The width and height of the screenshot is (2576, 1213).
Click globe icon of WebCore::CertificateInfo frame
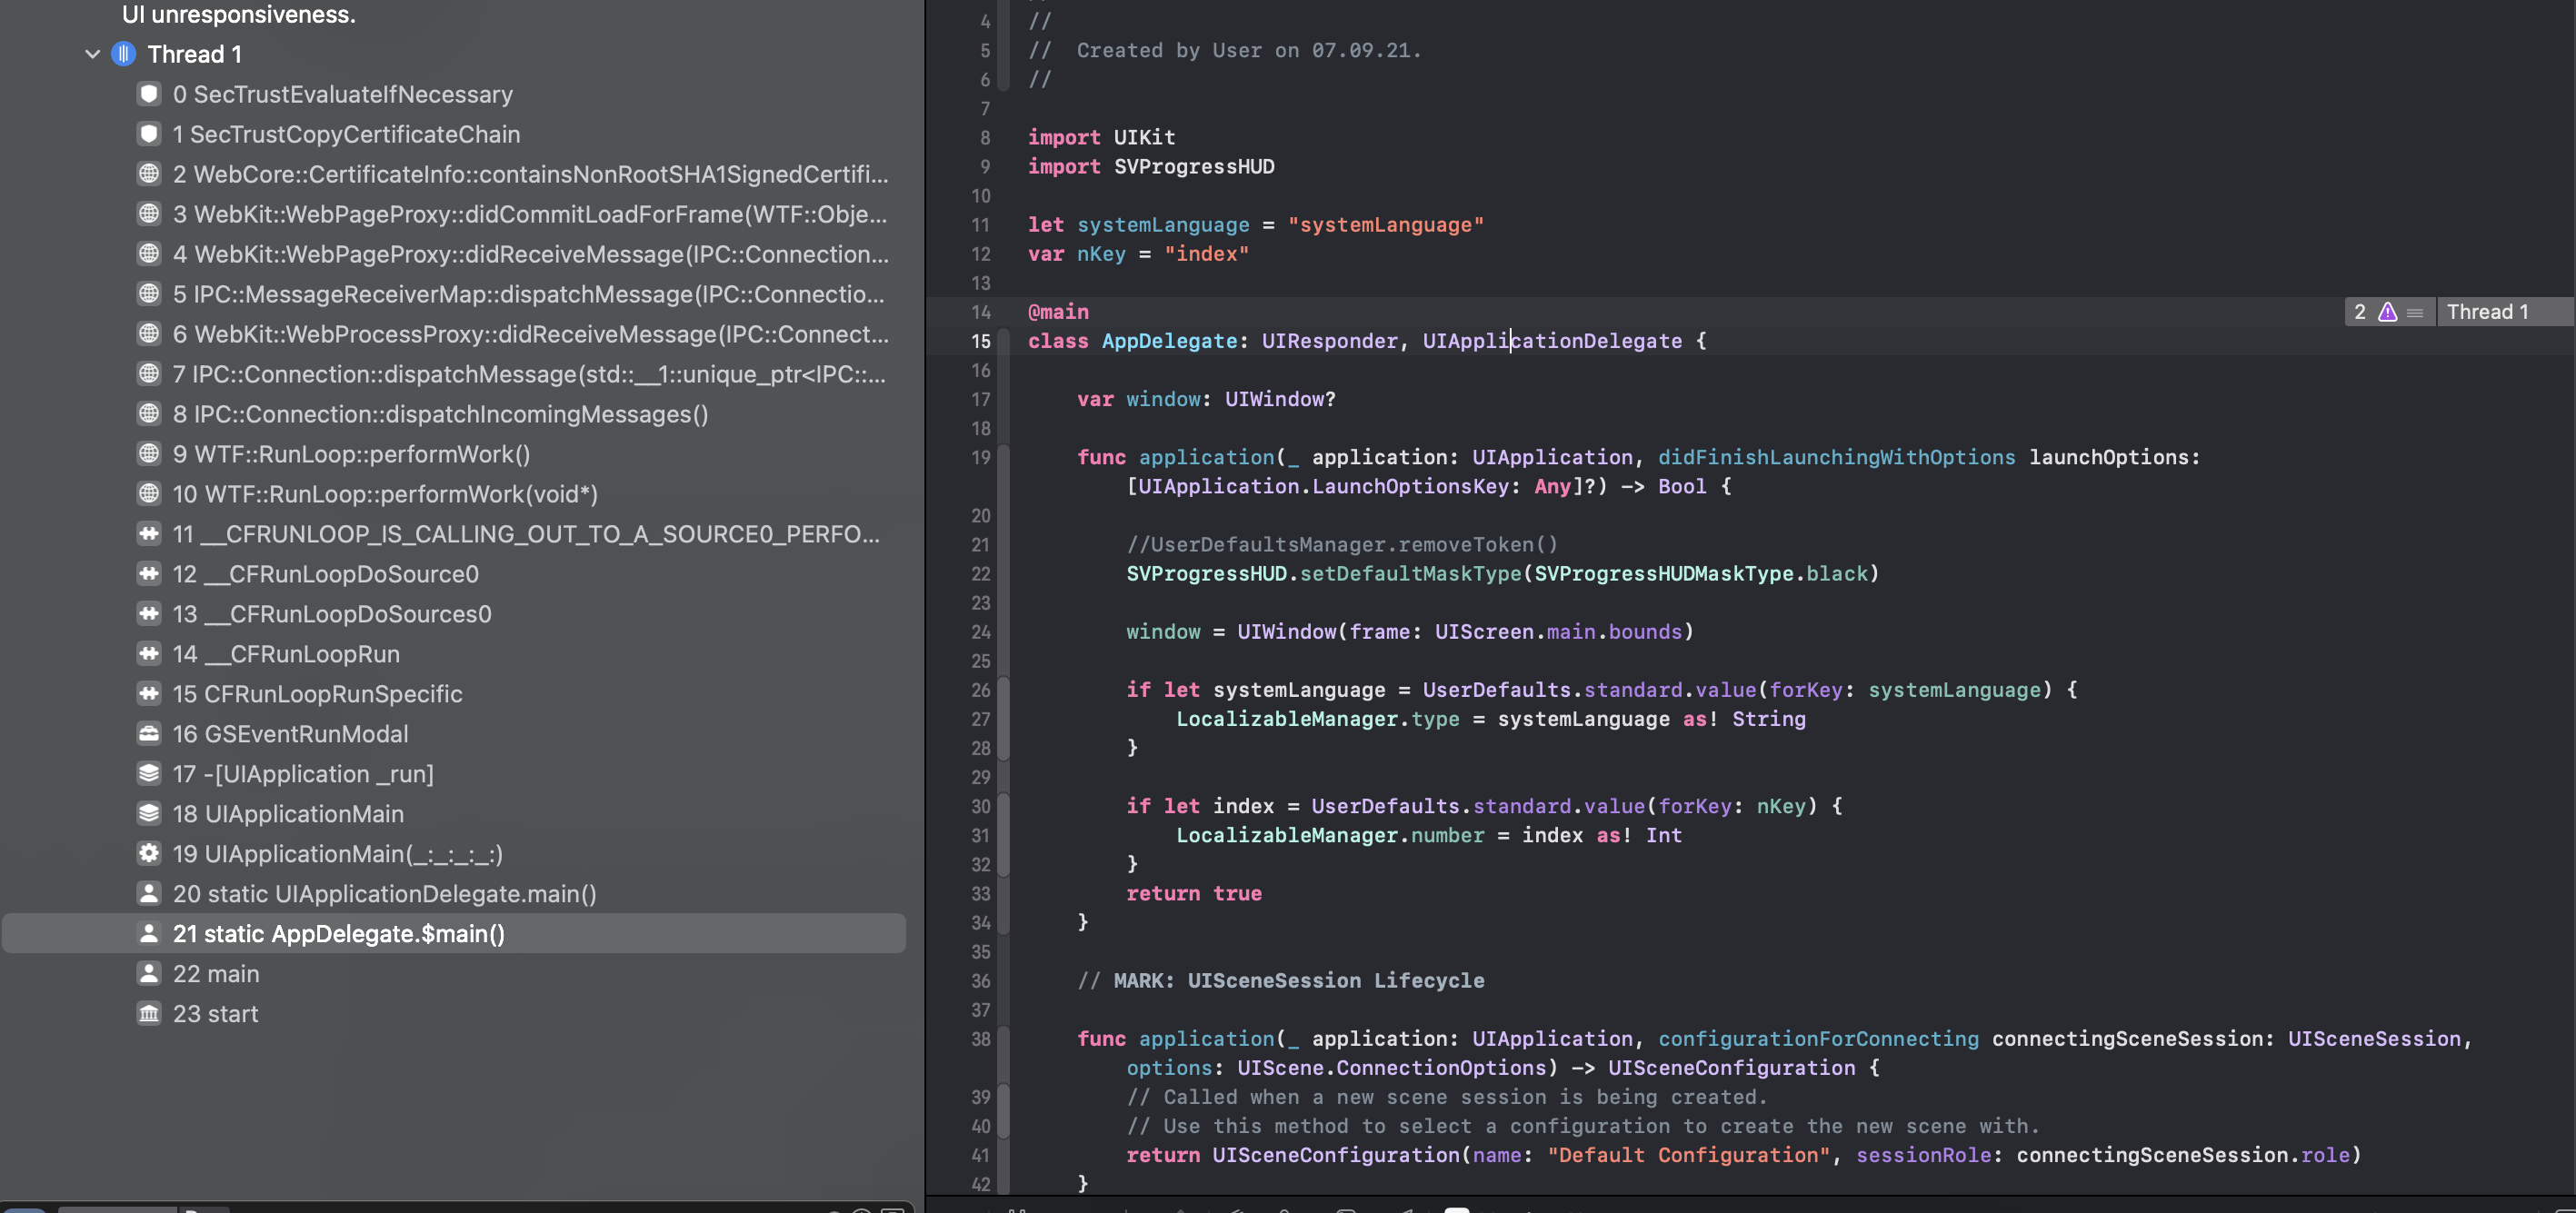tap(148, 174)
